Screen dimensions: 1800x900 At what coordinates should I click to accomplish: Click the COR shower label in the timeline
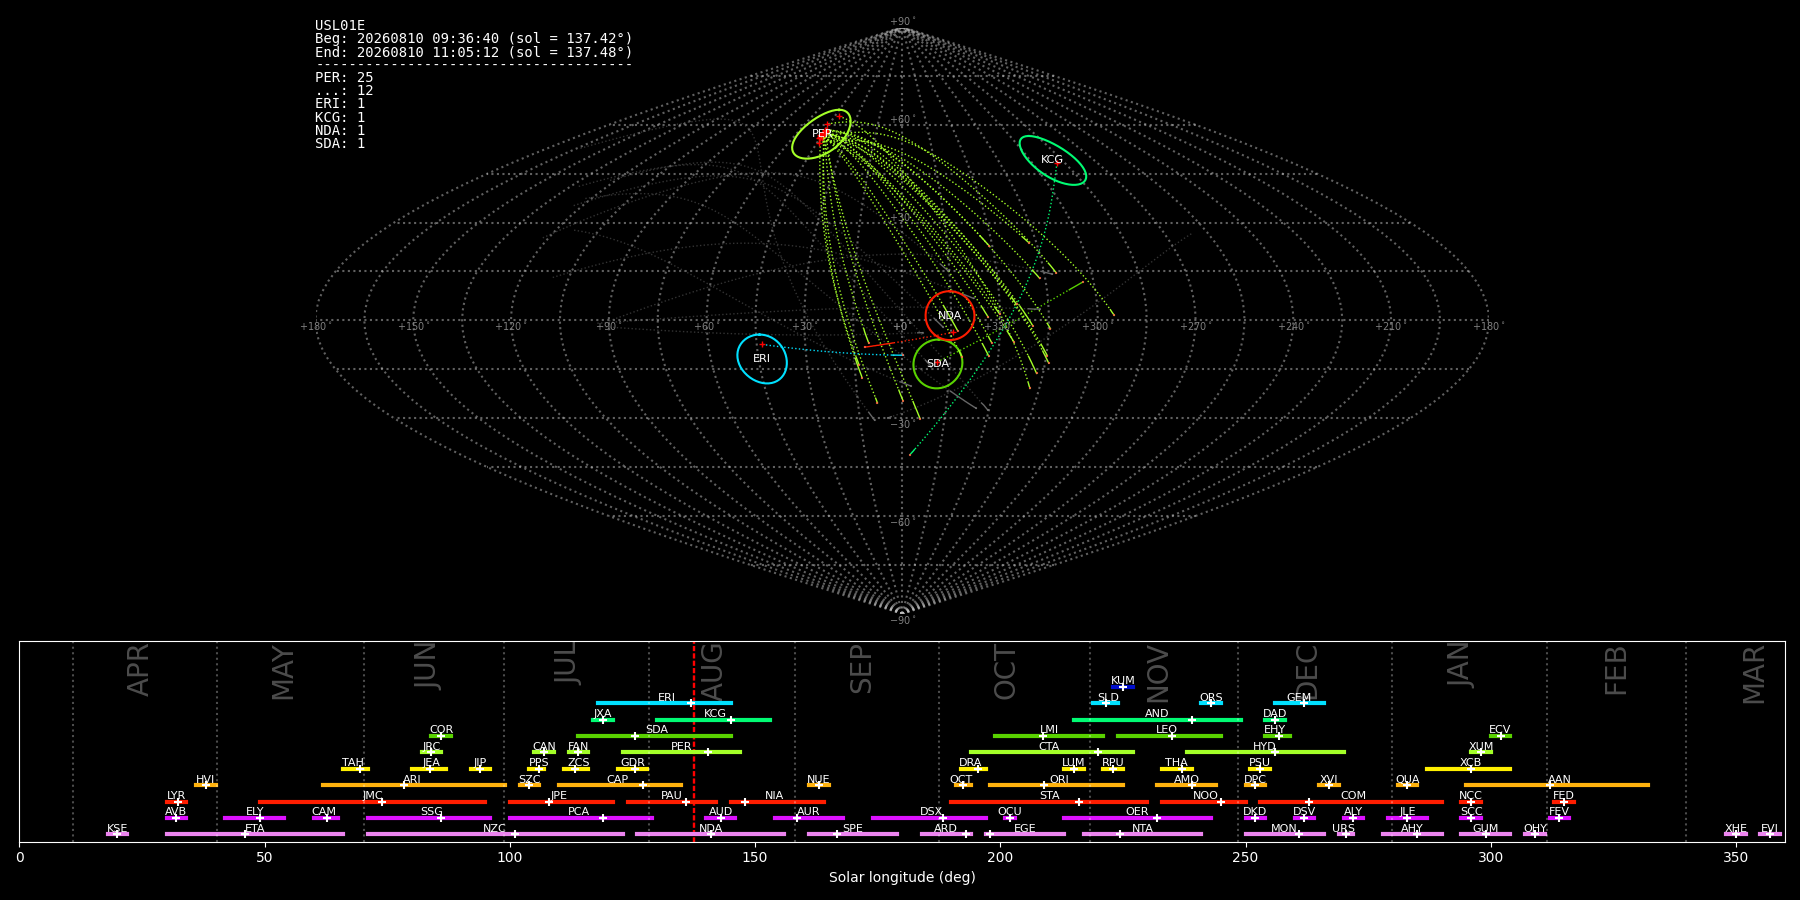click(x=441, y=730)
